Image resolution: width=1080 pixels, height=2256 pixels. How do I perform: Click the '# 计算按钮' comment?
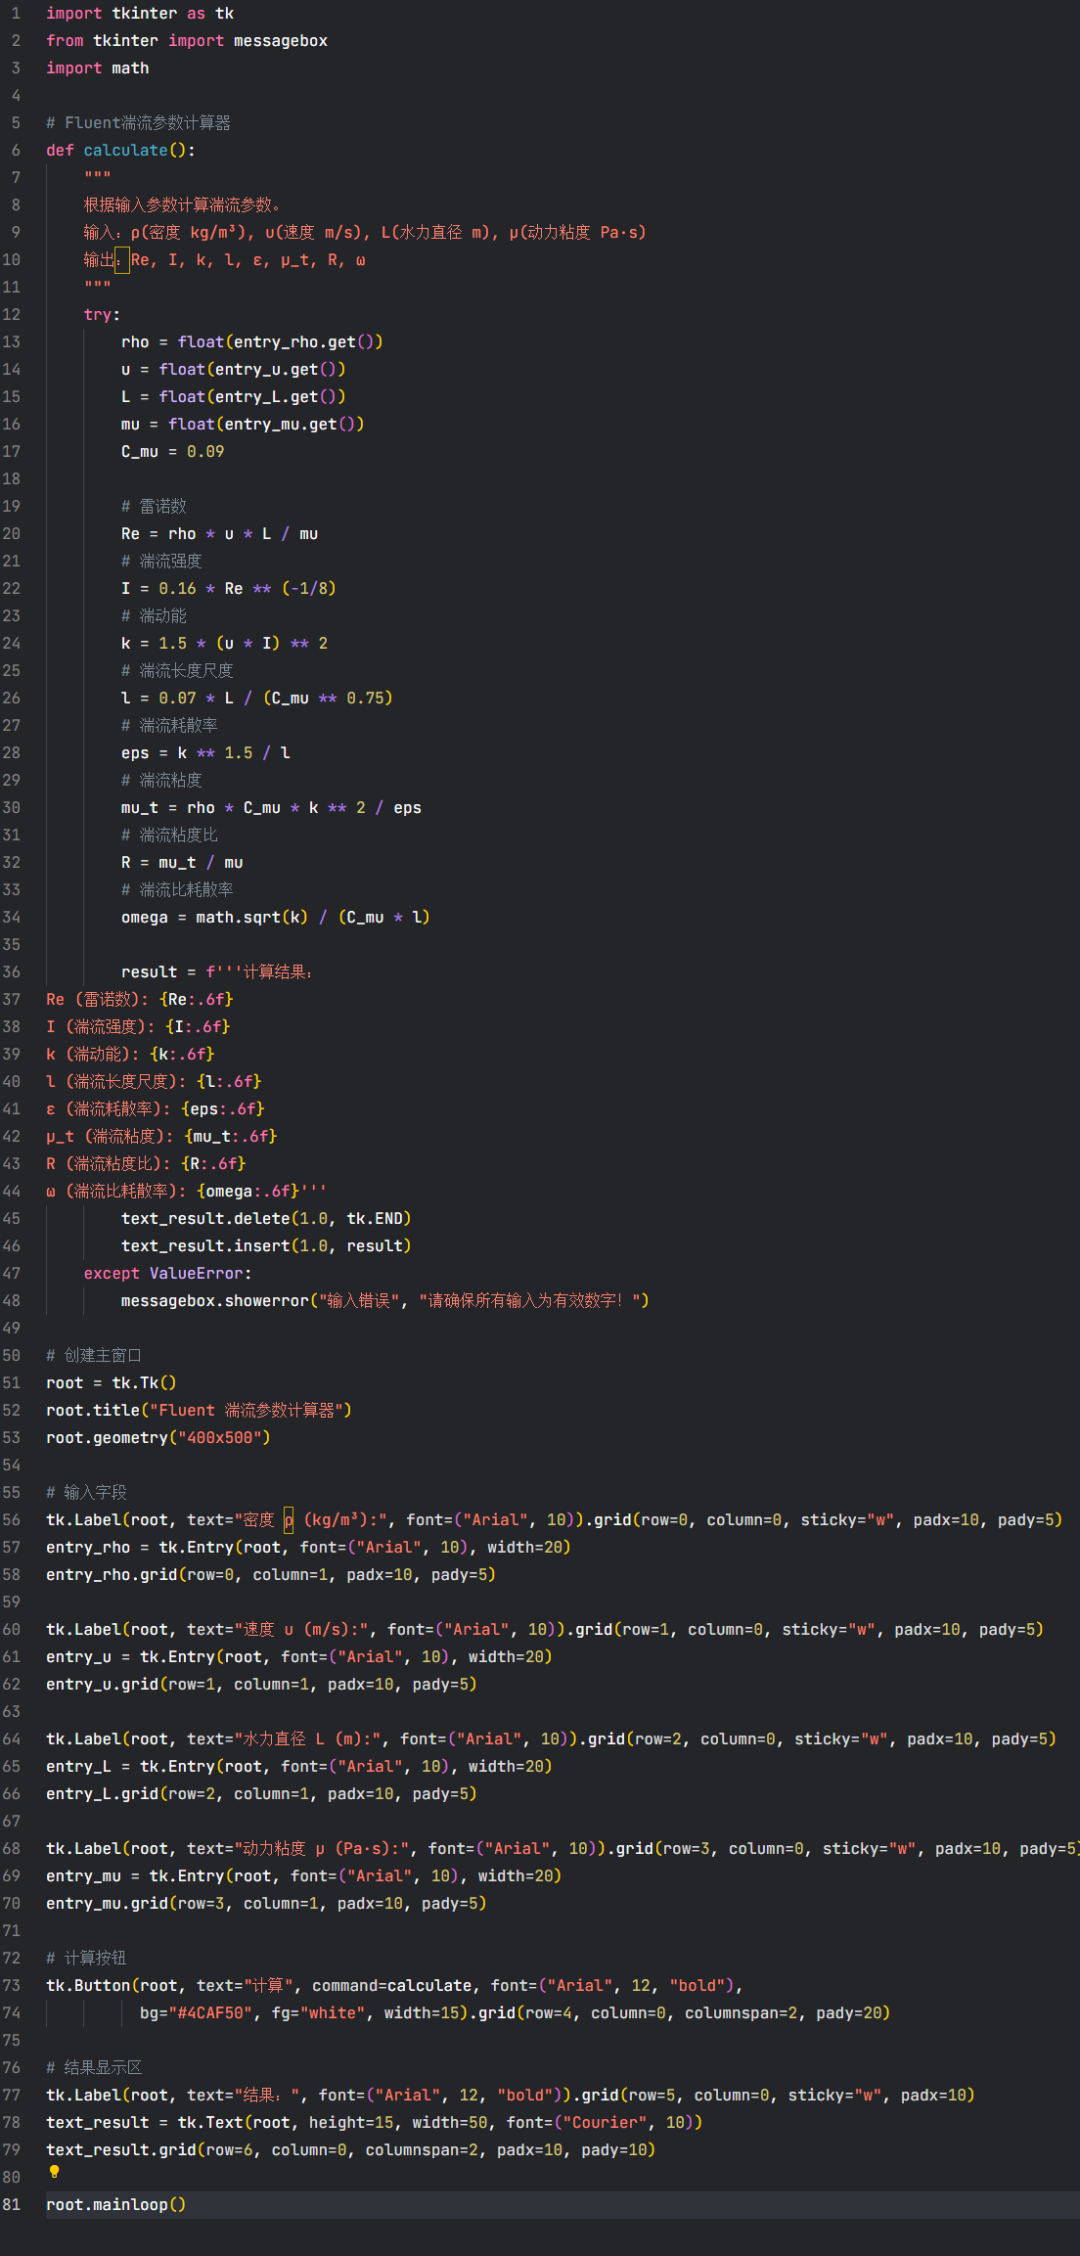click(x=87, y=1959)
